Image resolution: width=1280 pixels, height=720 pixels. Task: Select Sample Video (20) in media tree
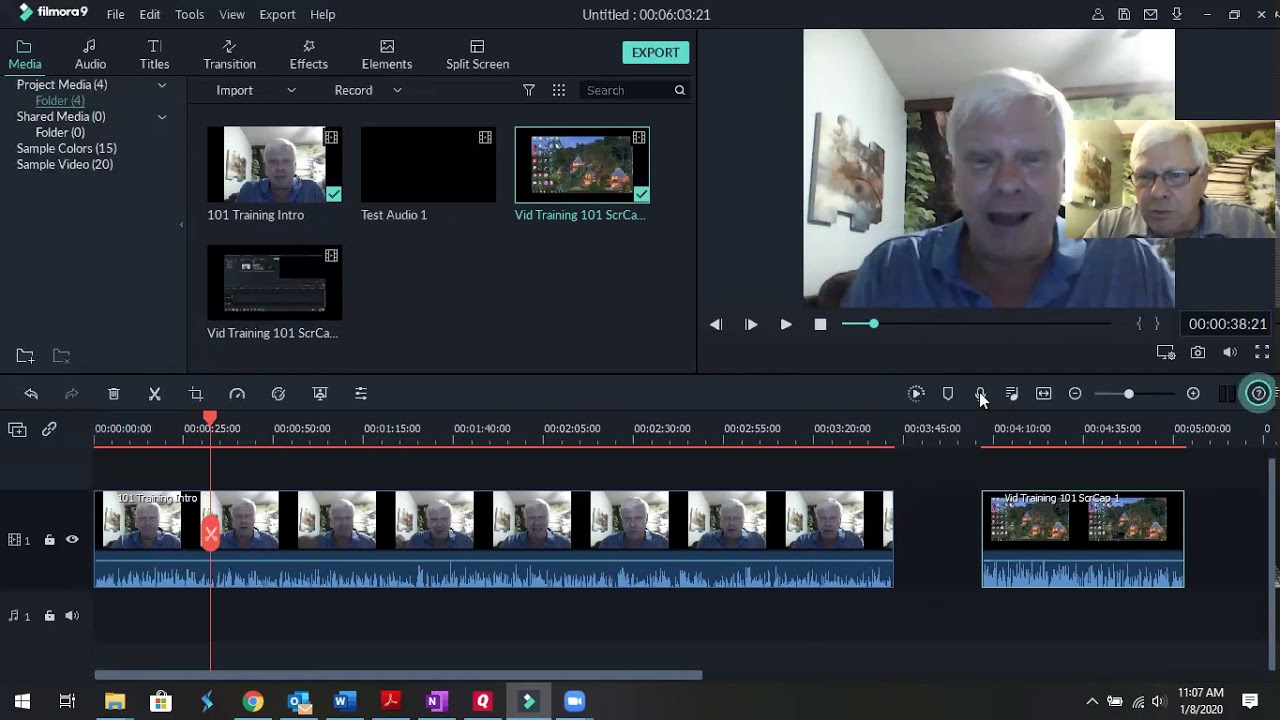(65, 165)
